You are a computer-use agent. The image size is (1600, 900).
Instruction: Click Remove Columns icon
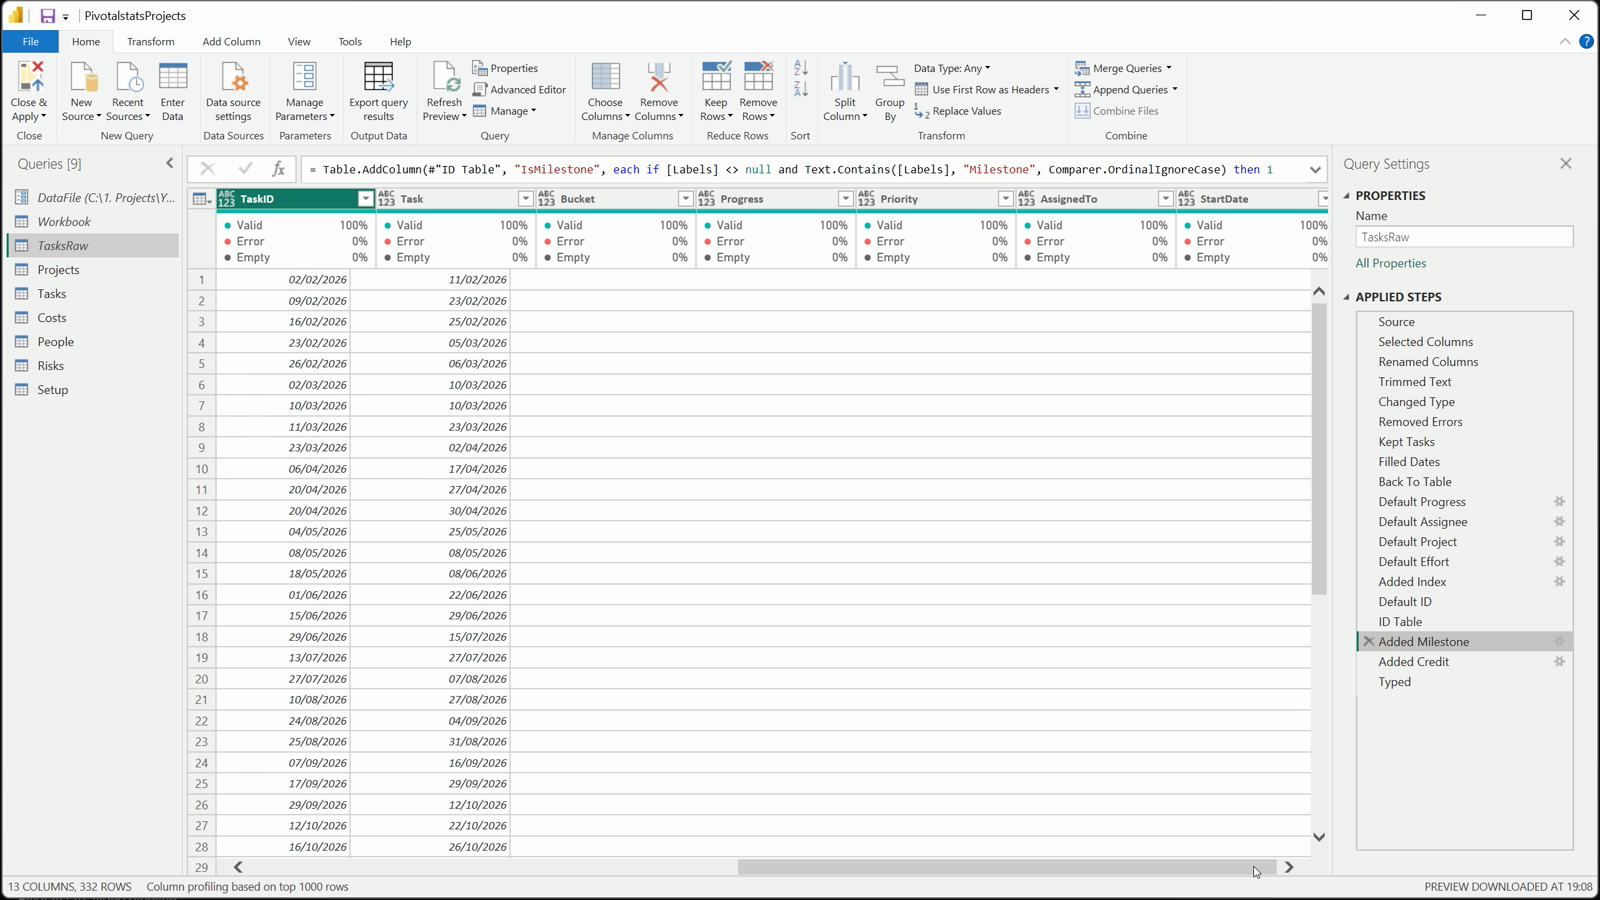(659, 76)
